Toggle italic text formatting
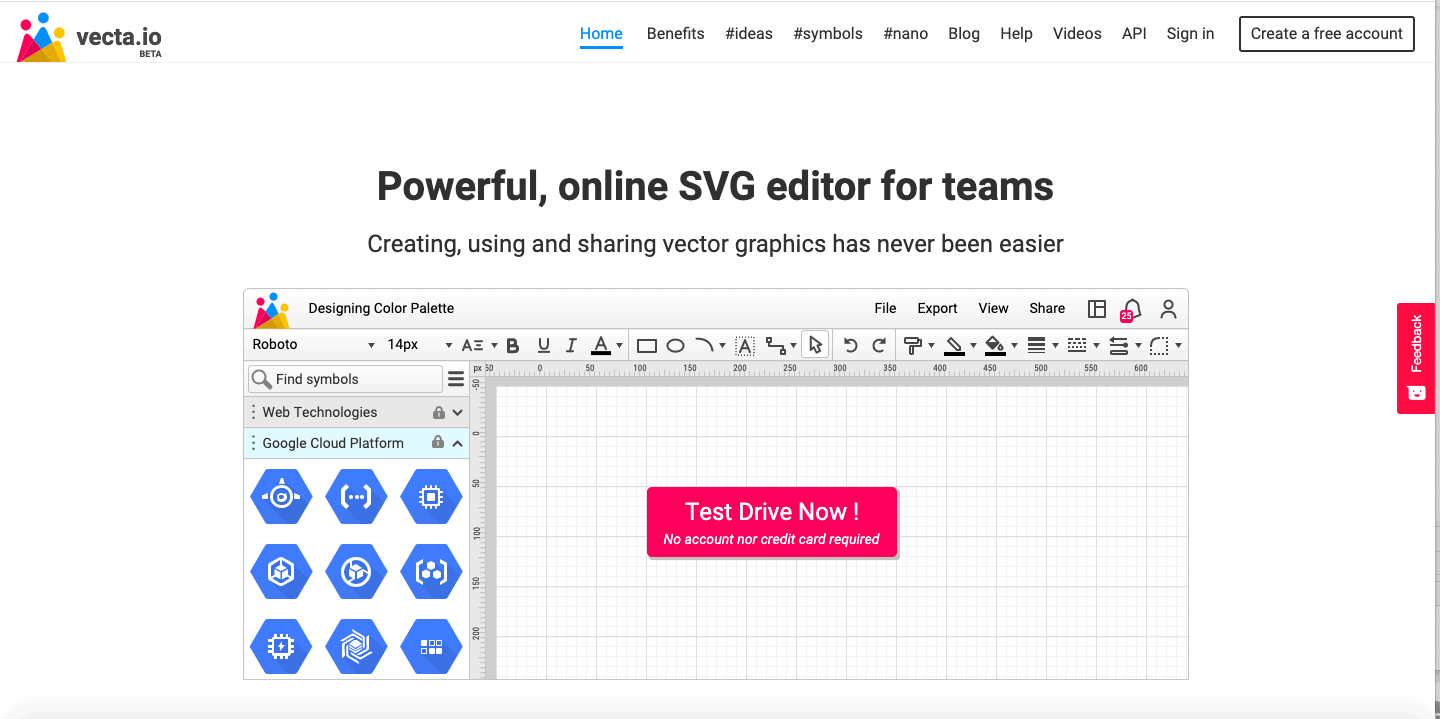This screenshot has width=1440, height=719. click(x=571, y=345)
